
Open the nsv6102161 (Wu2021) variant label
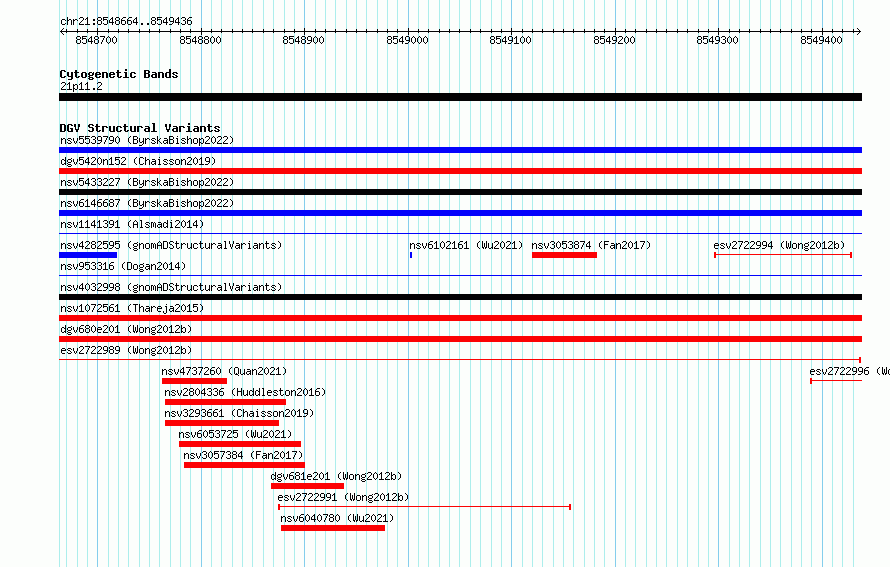[466, 245]
